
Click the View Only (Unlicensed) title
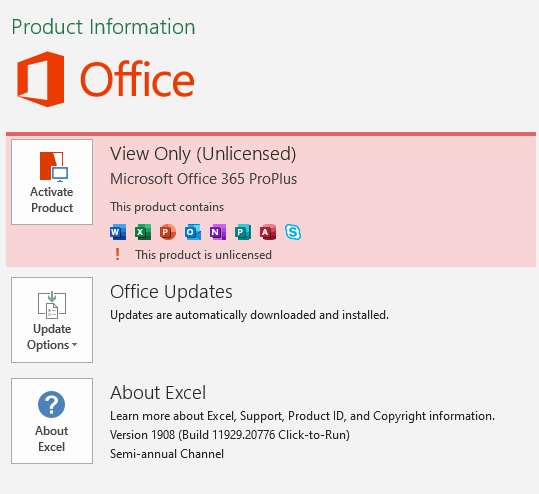(x=203, y=154)
